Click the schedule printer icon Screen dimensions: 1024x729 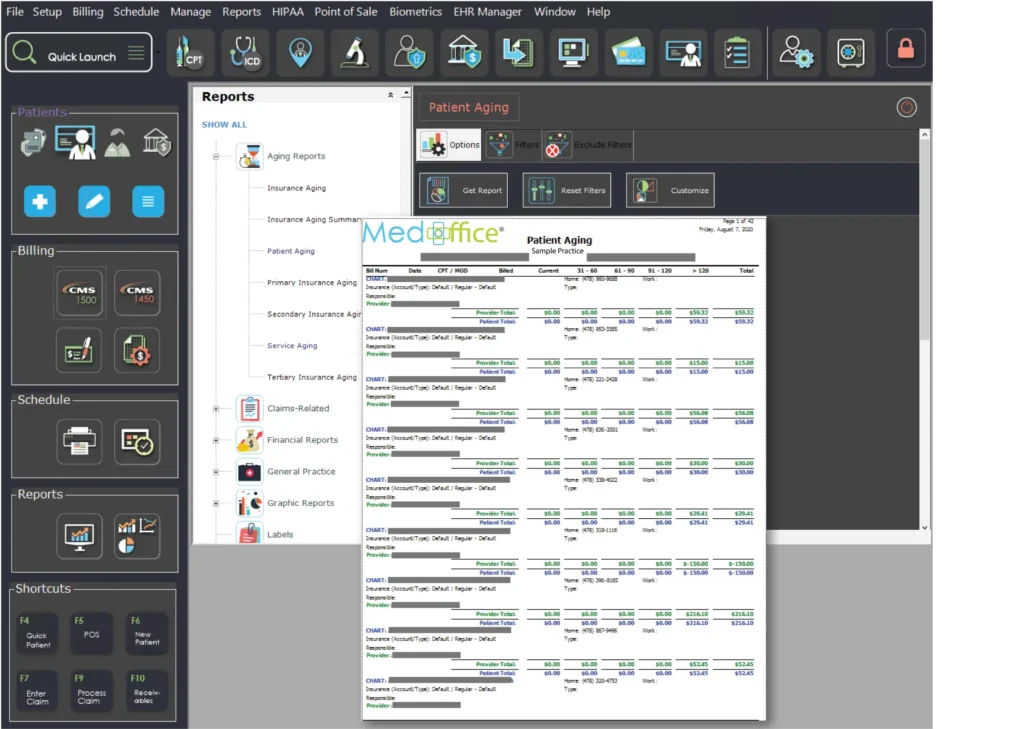tap(79, 441)
